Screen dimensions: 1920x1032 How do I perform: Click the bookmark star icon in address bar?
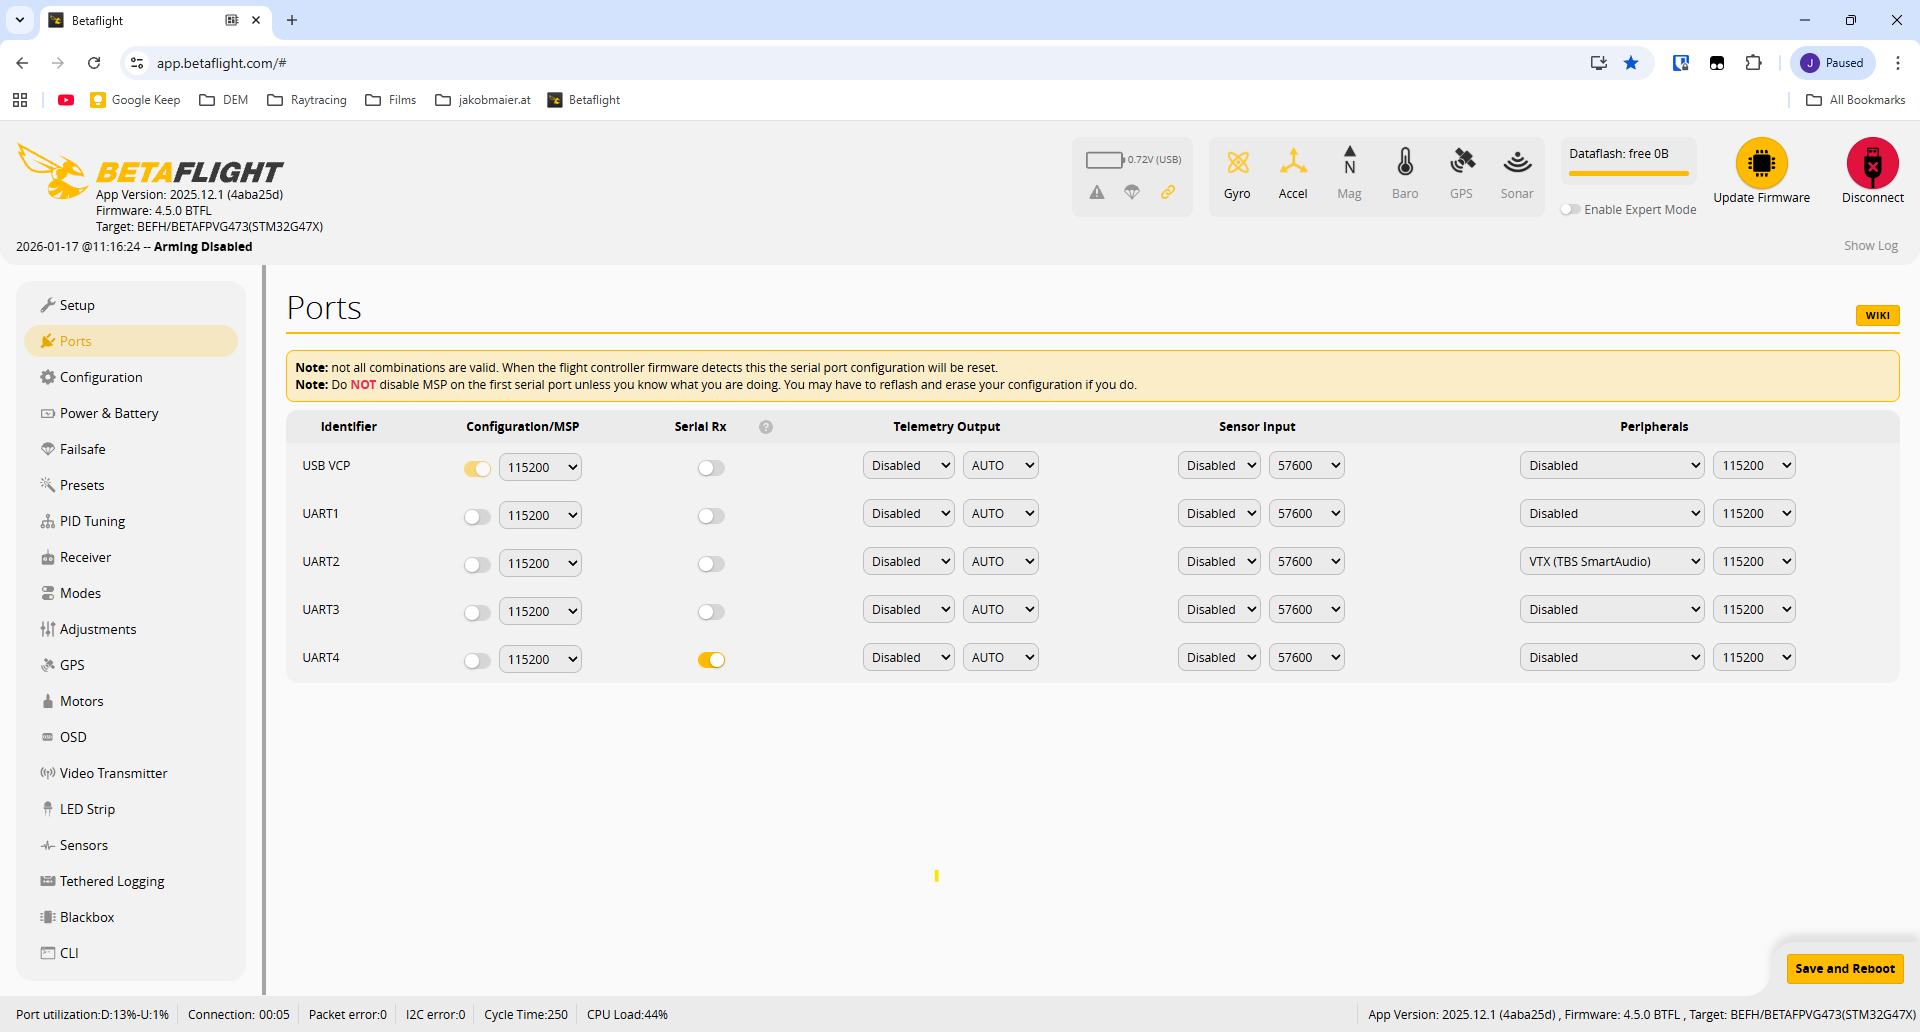tap(1631, 63)
